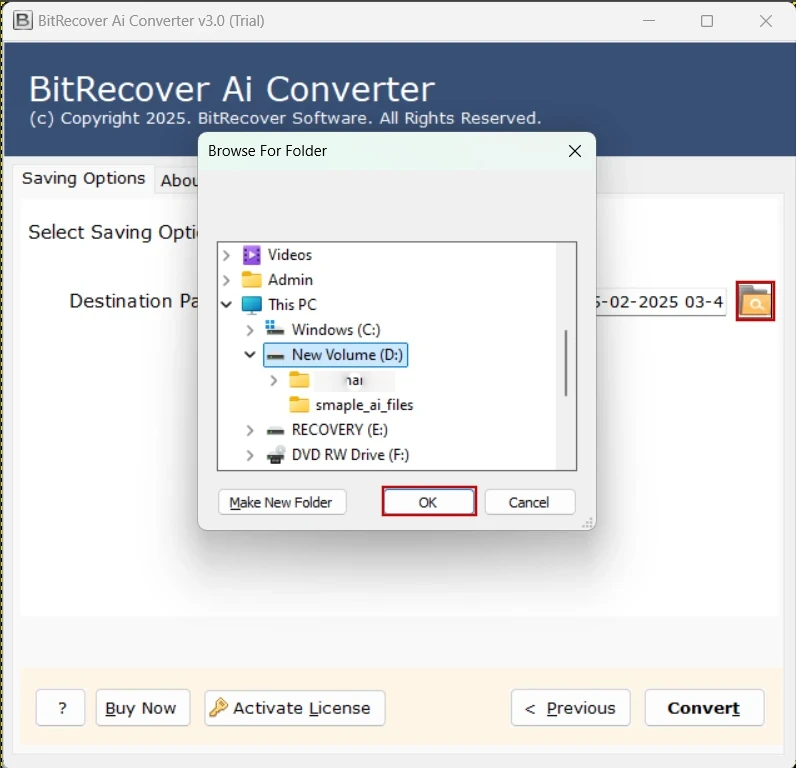
Task: Expand the Windows (C:) drive node
Action: (x=250, y=330)
